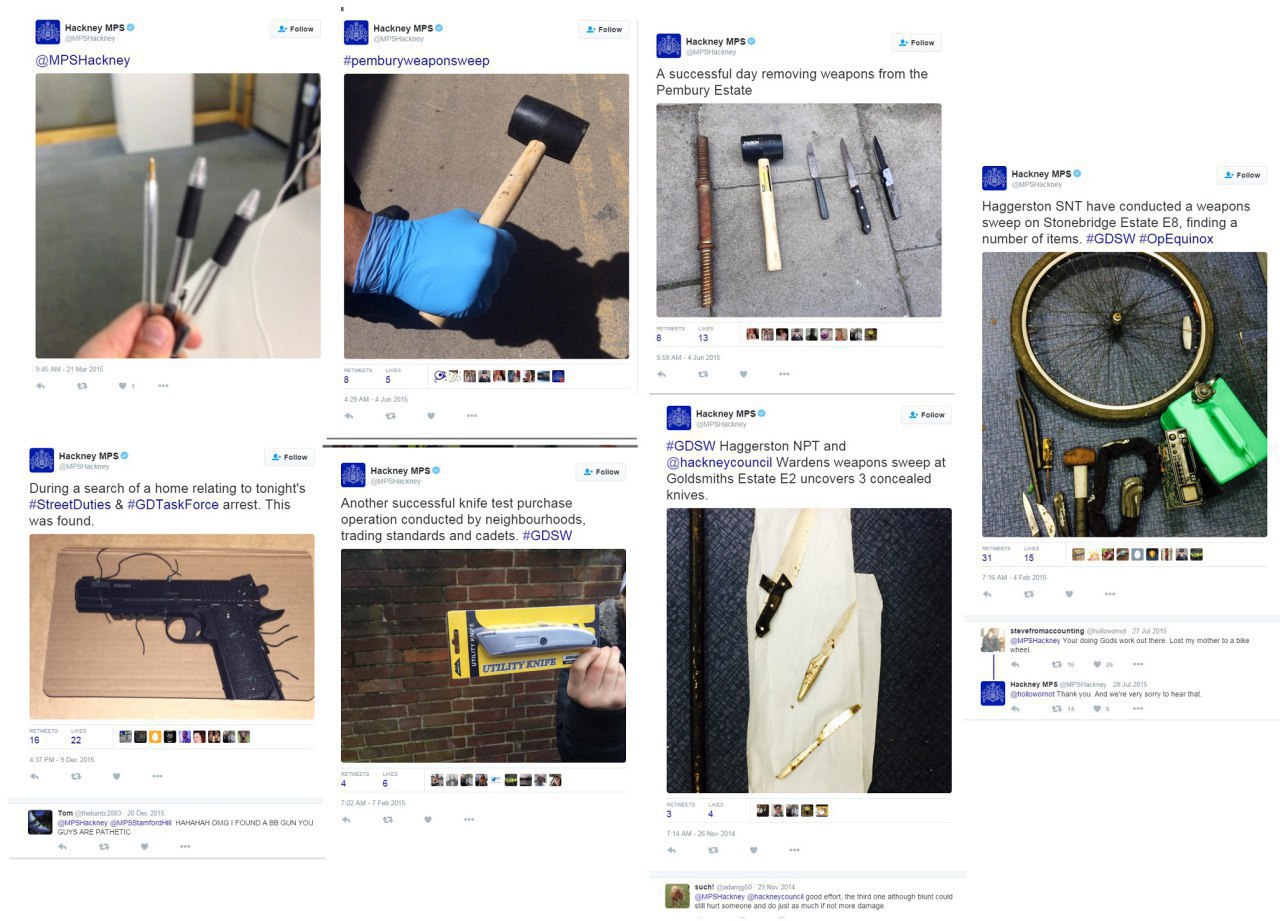Screen dimensions: 1280x921
Task: Follow Hackney MPS on utility knife tweet
Action: pos(601,472)
